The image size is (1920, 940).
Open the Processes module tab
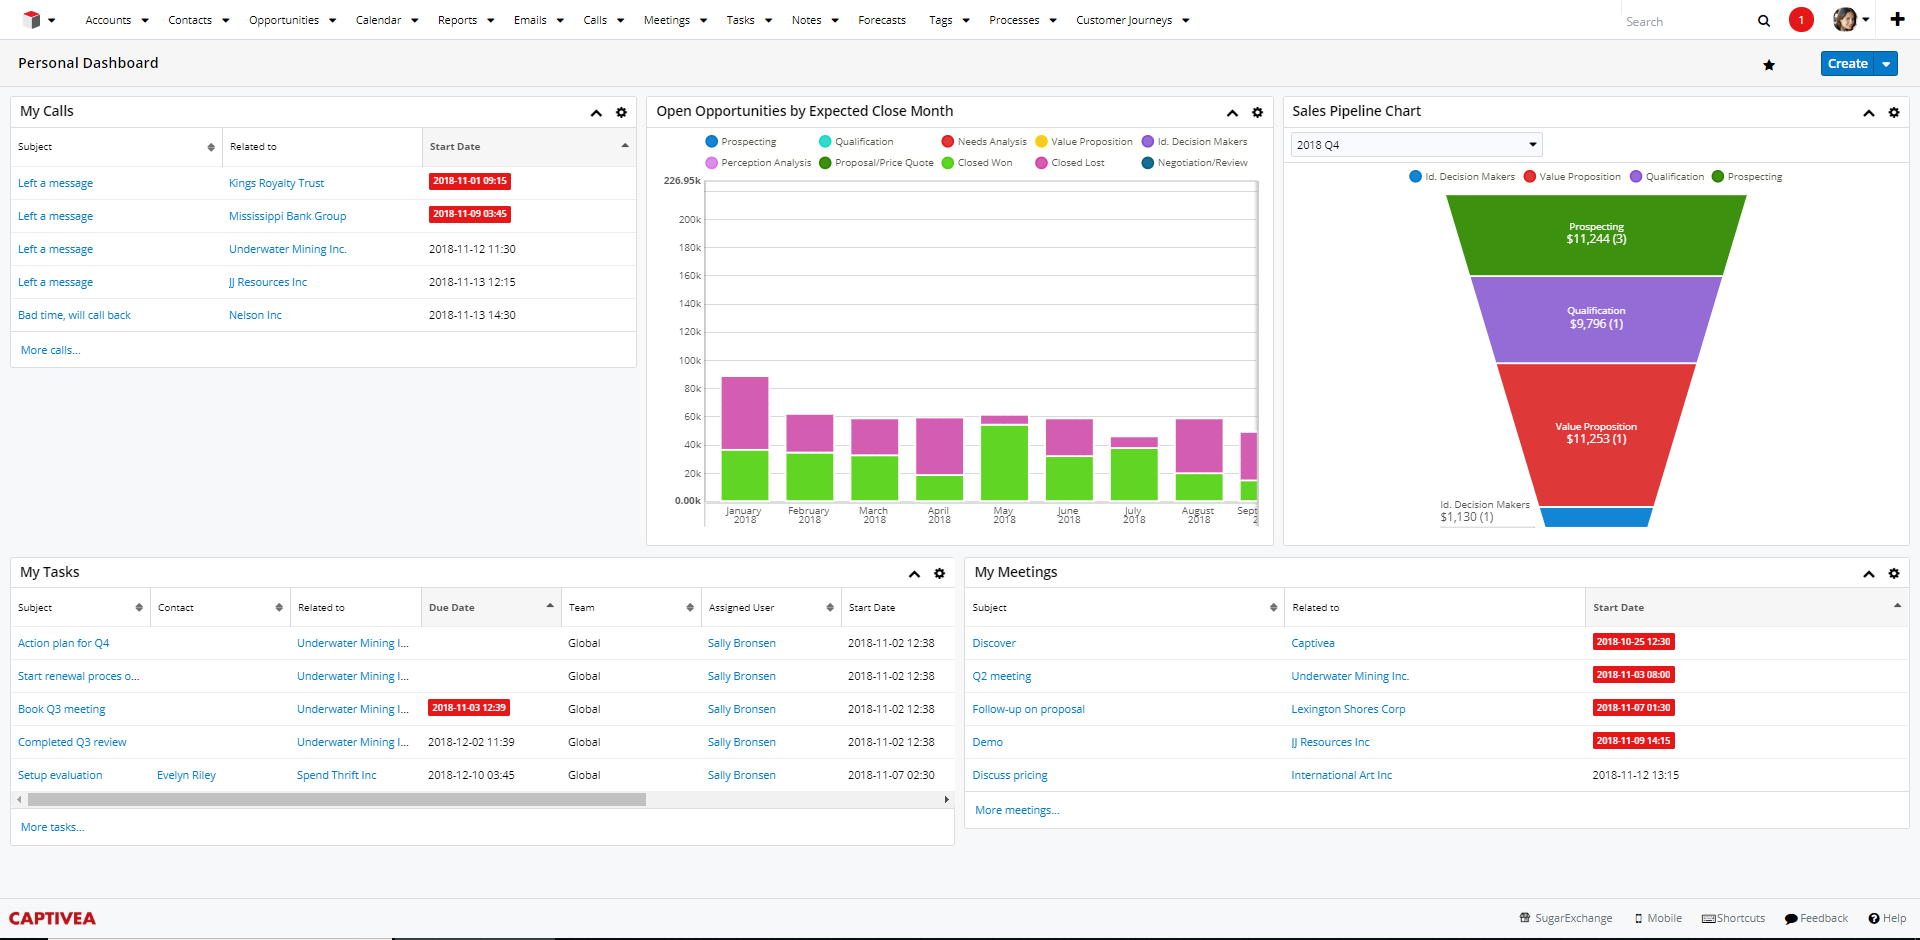coord(1014,20)
